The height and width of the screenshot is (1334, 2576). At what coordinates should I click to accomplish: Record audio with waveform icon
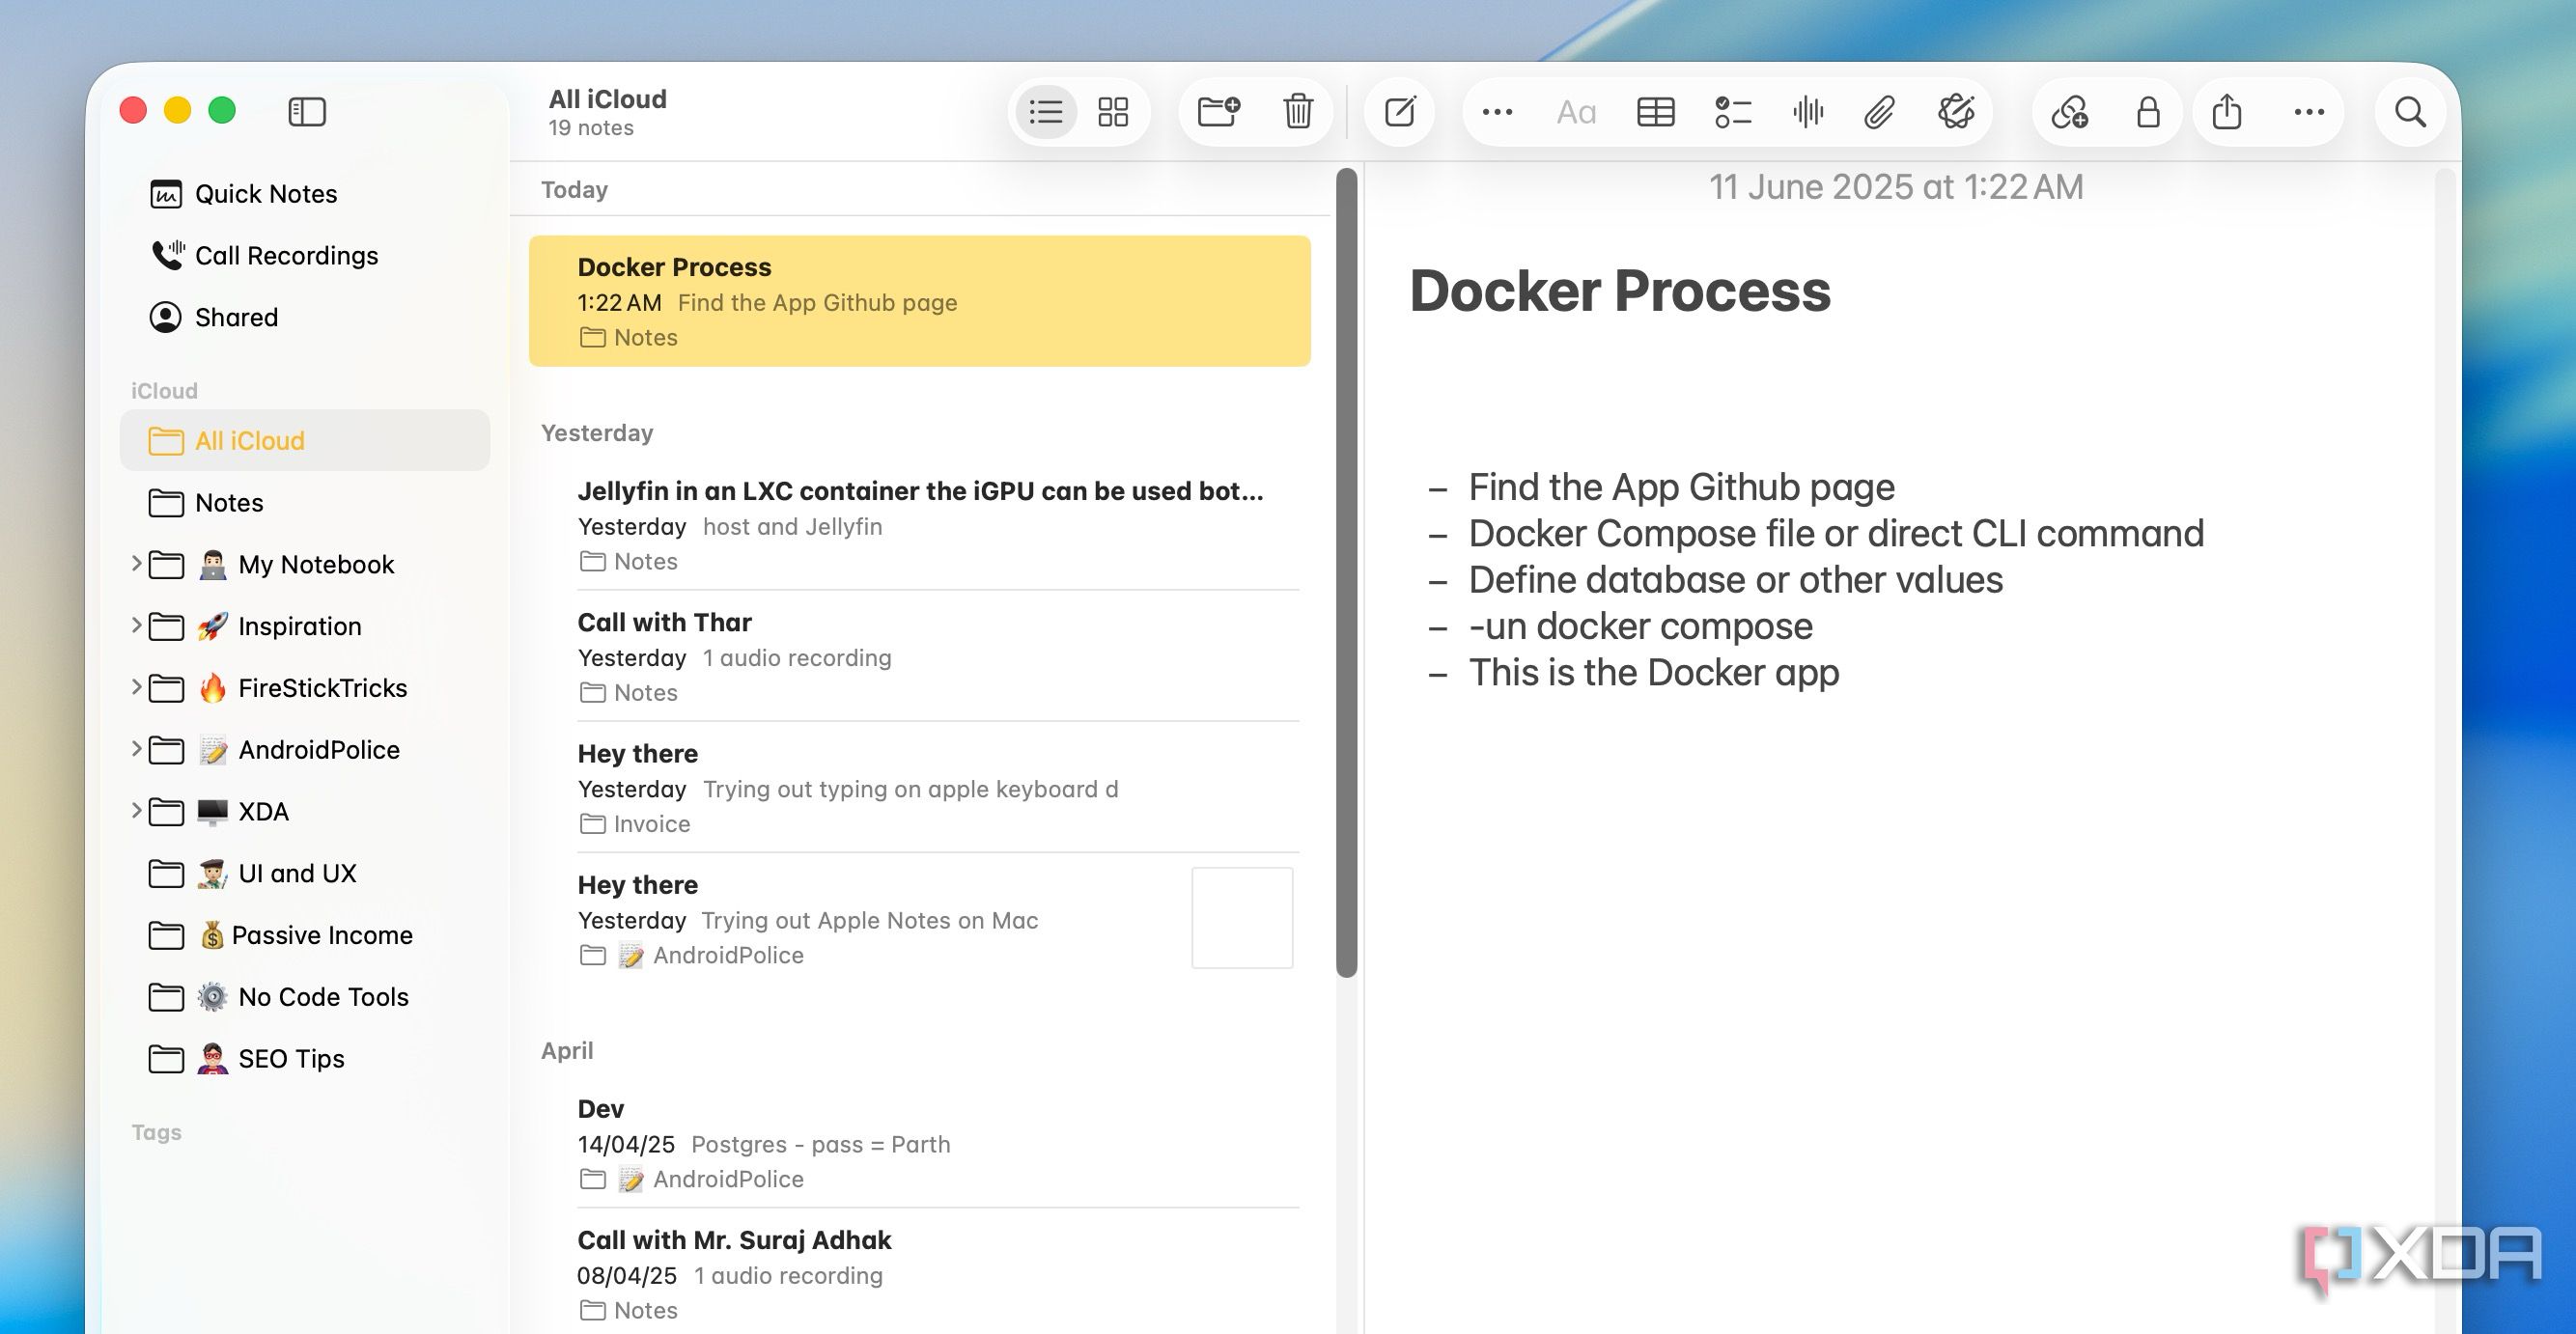pyautogui.click(x=1808, y=112)
